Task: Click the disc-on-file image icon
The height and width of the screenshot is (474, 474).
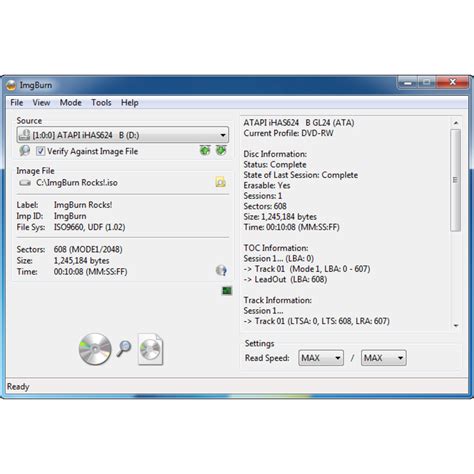Action: click(150, 349)
